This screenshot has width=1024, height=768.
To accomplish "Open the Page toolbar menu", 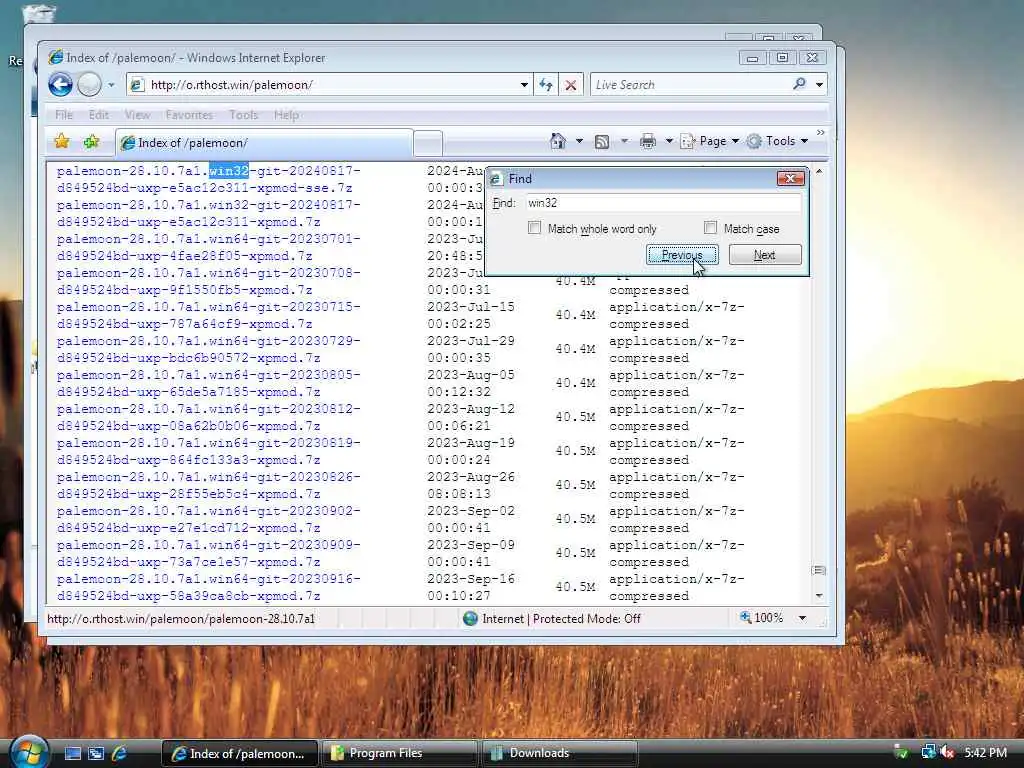I will click(710, 141).
